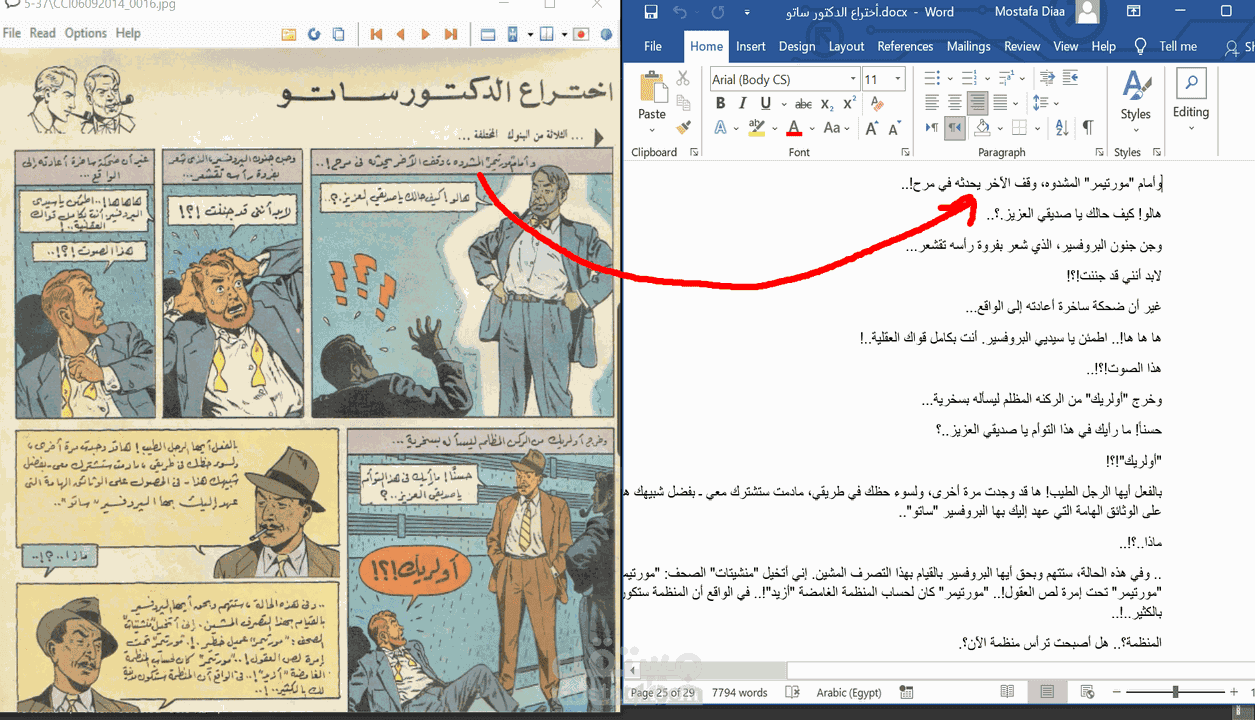1255x720 pixels.
Task: Open the comic viewer's folder icon
Action: click(289, 34)
